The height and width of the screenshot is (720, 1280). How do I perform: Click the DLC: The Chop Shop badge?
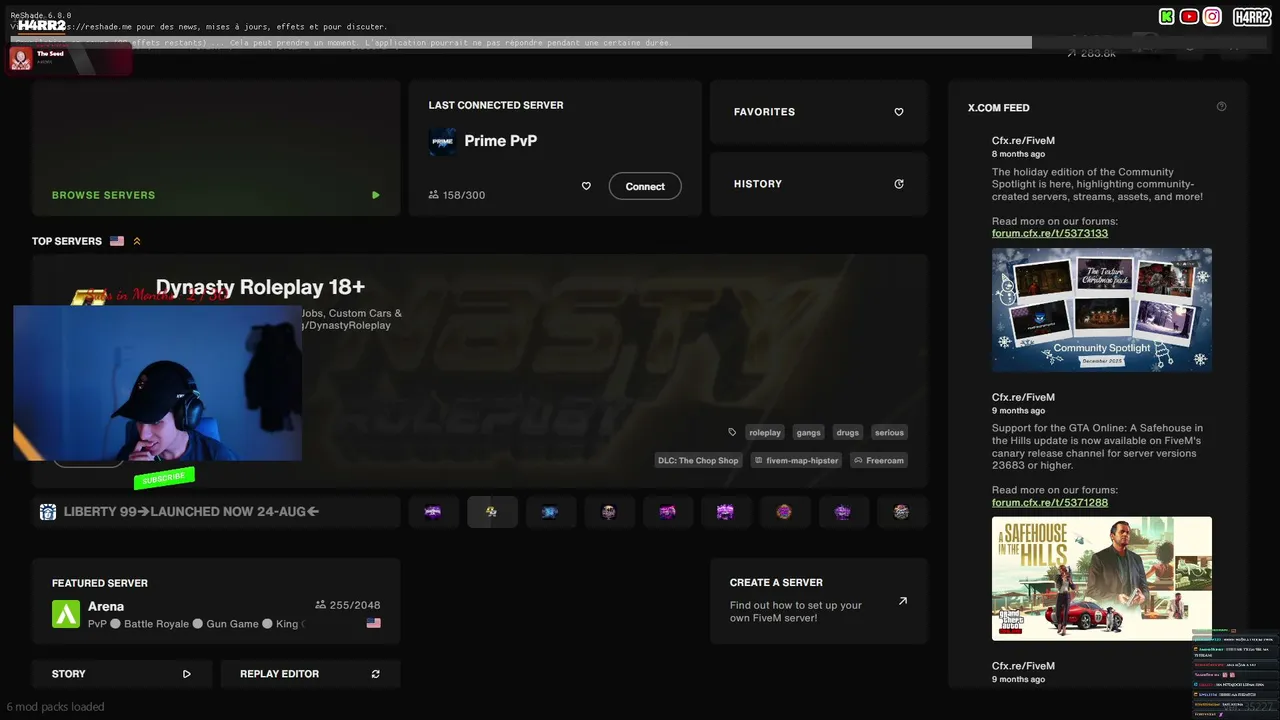tap(698, 460)
